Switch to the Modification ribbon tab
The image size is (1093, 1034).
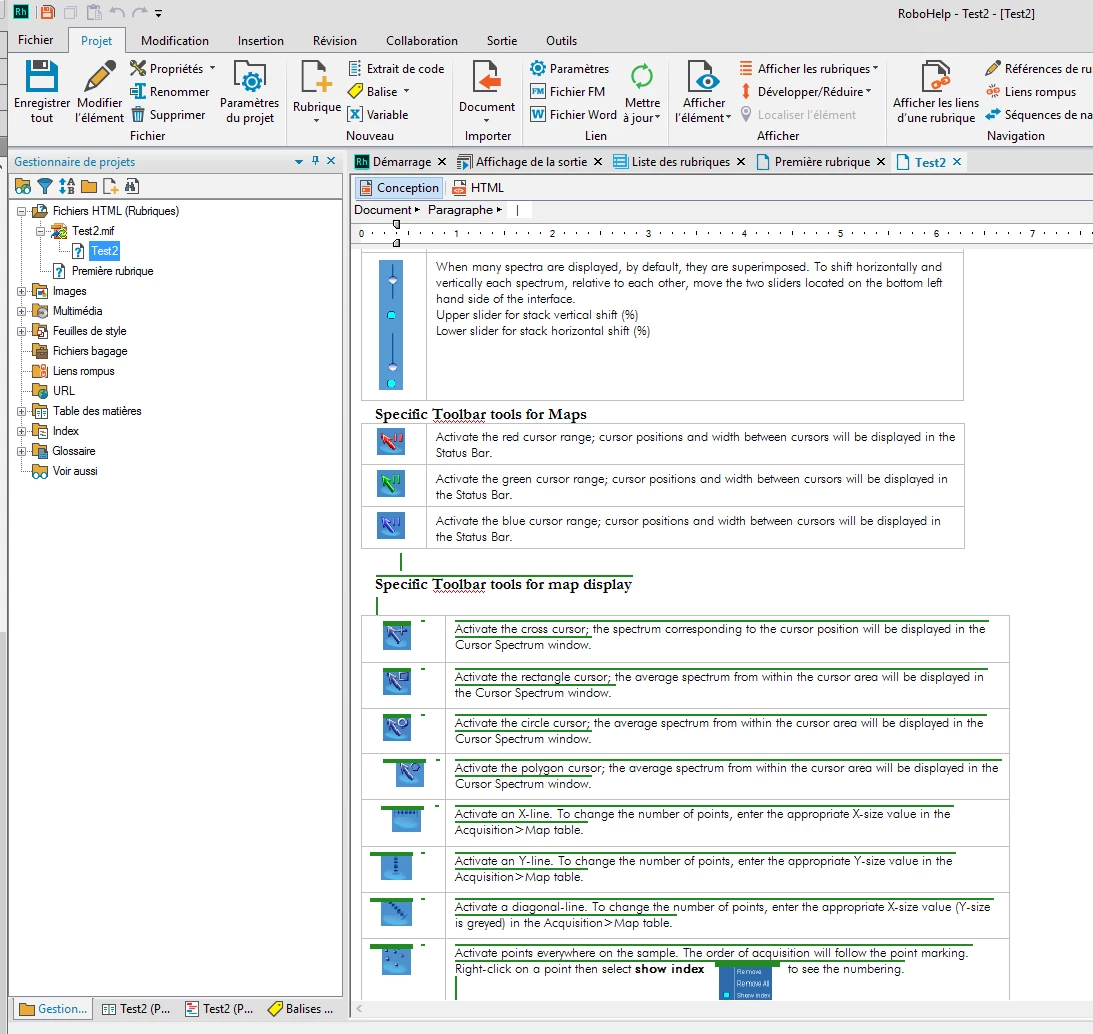point(175,41)
